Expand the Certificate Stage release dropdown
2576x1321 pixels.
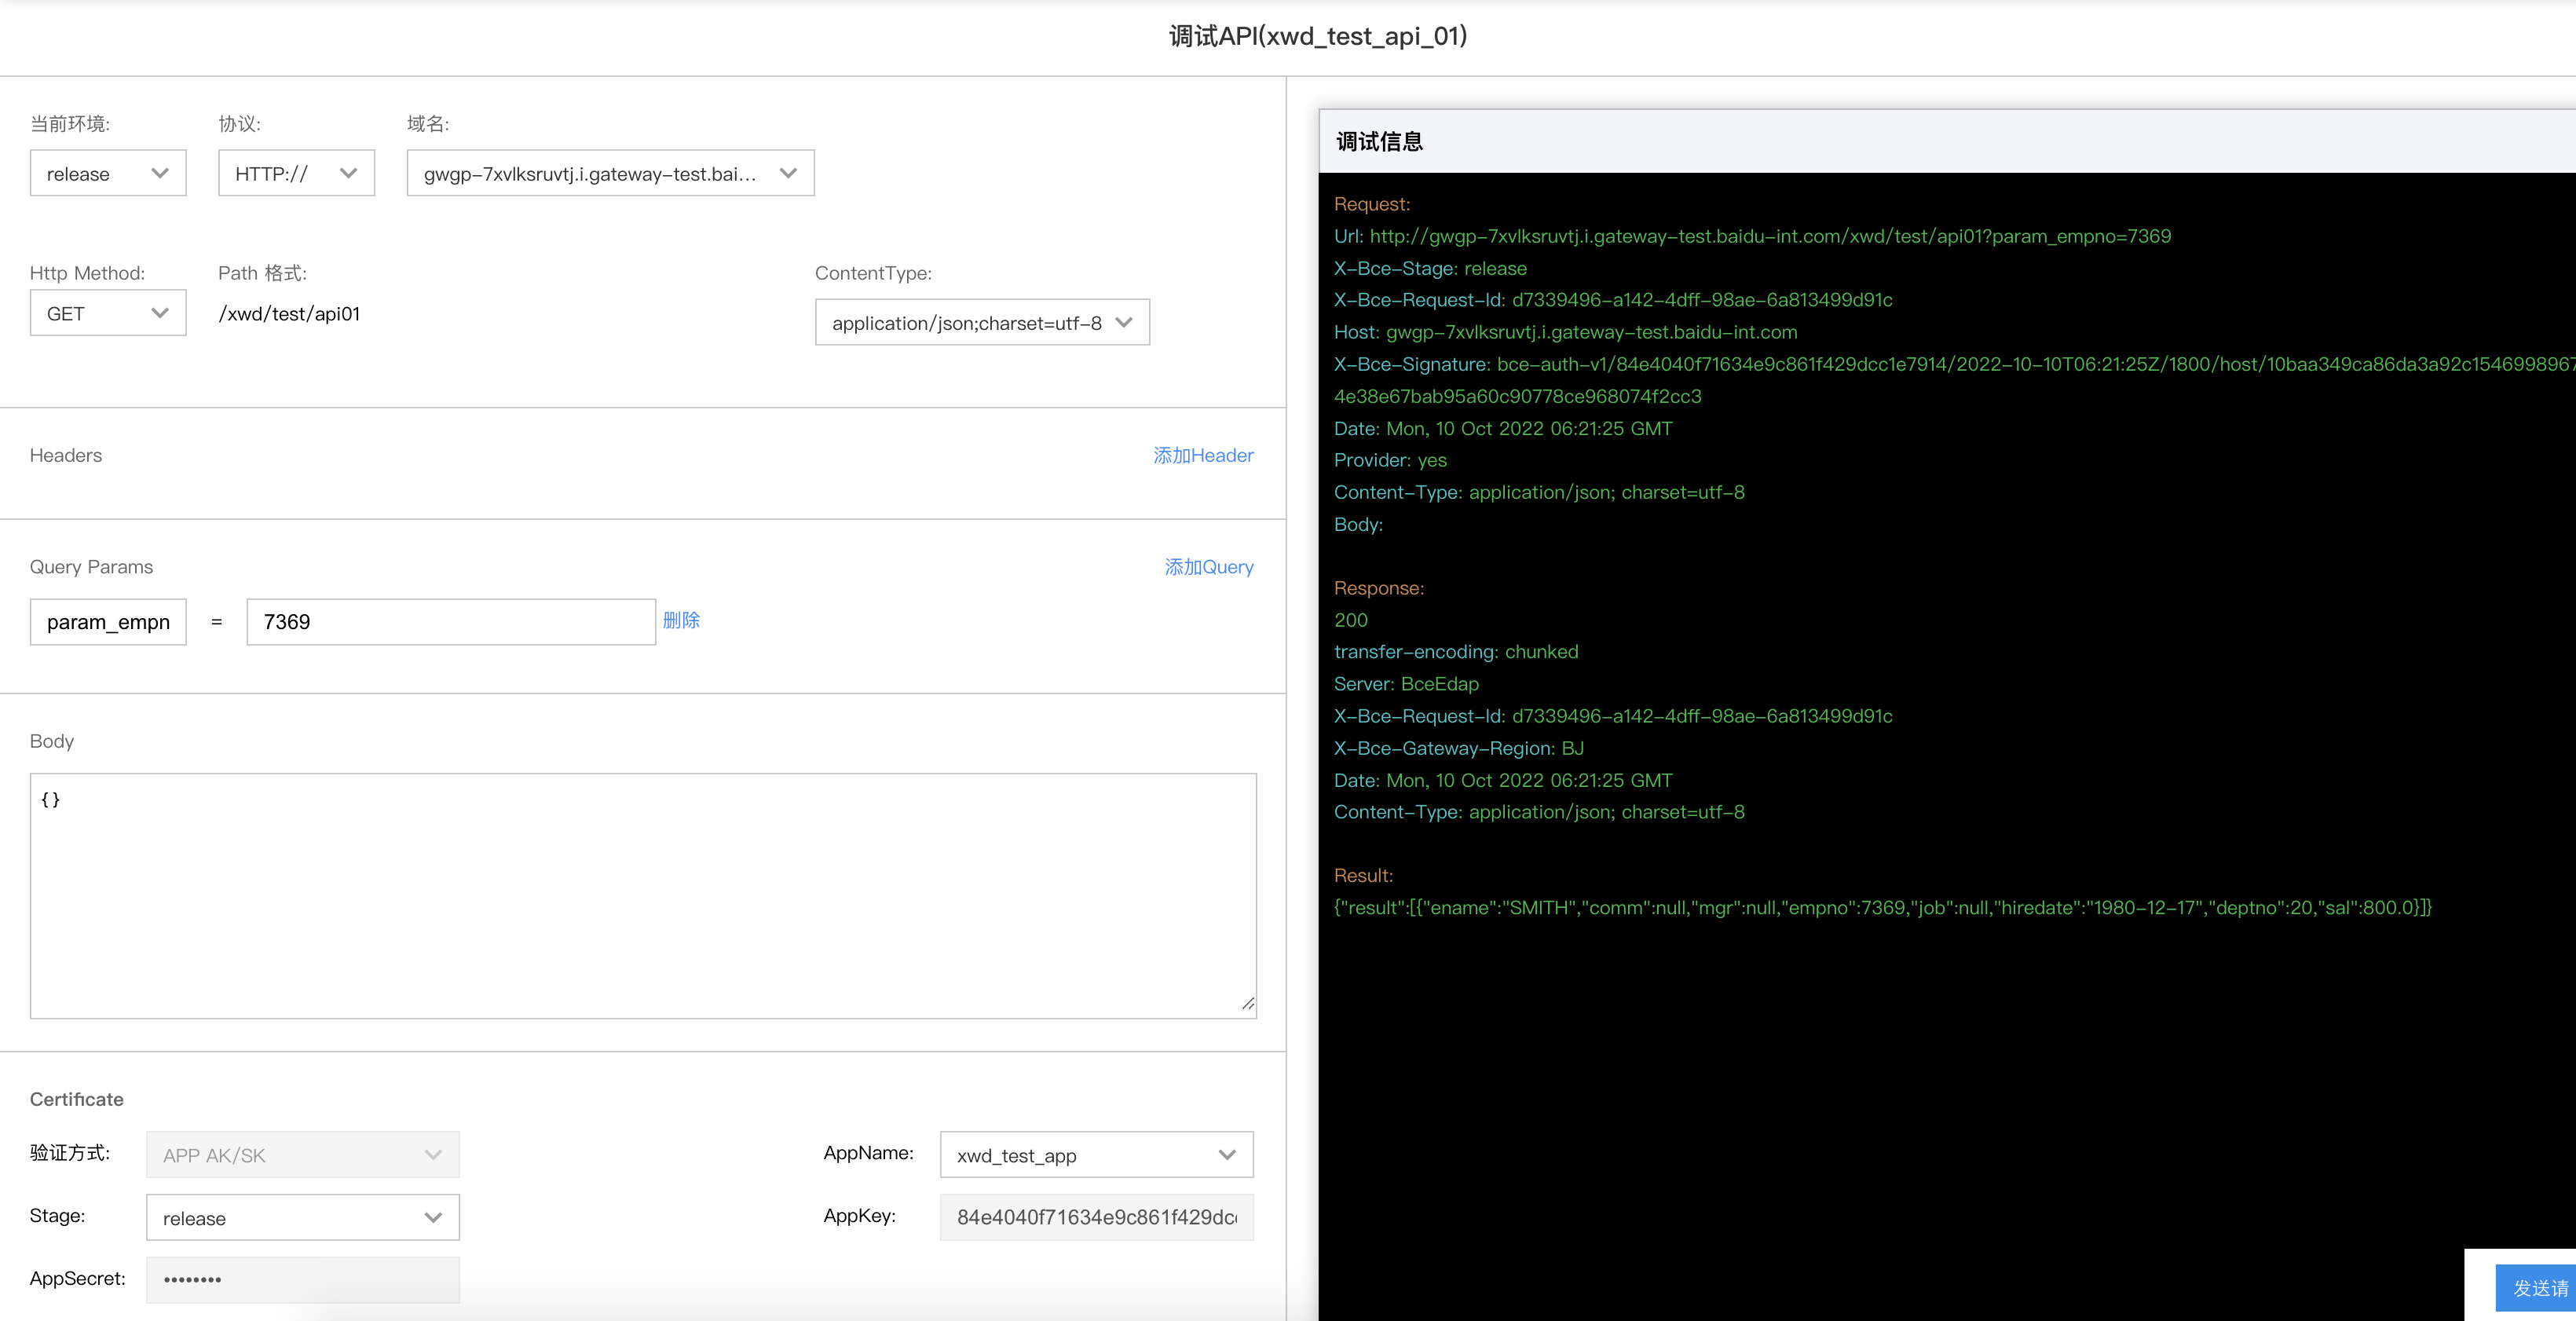pos(302,1218)
